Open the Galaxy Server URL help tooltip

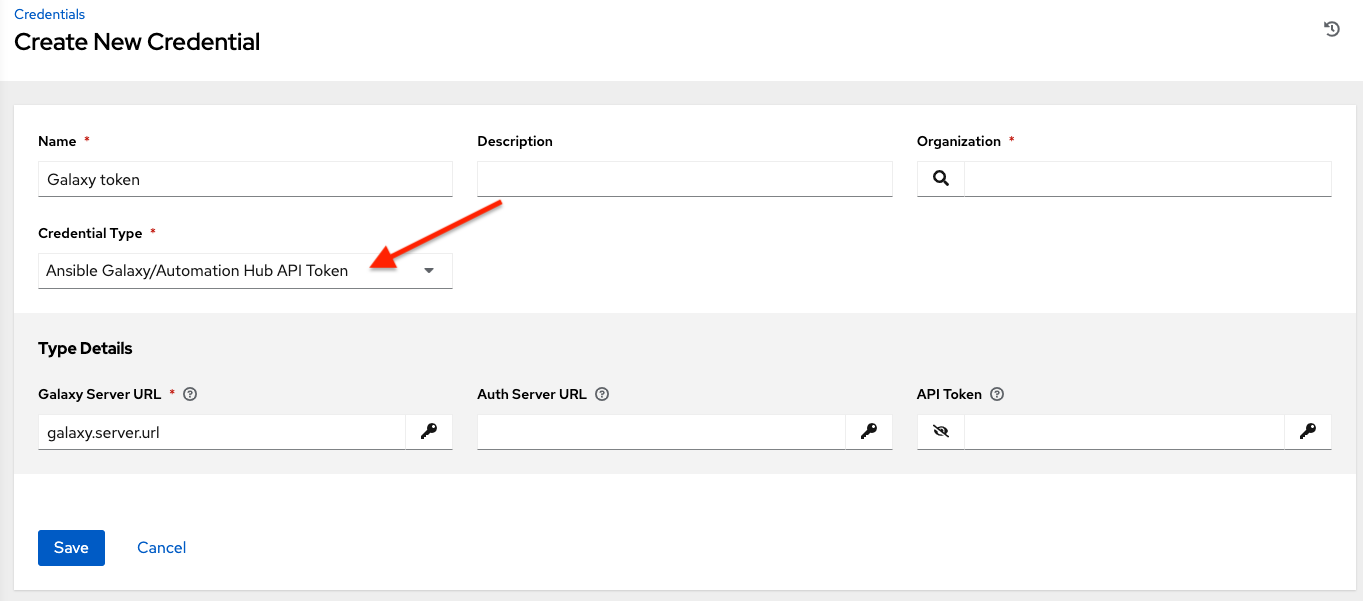[189, 393]
